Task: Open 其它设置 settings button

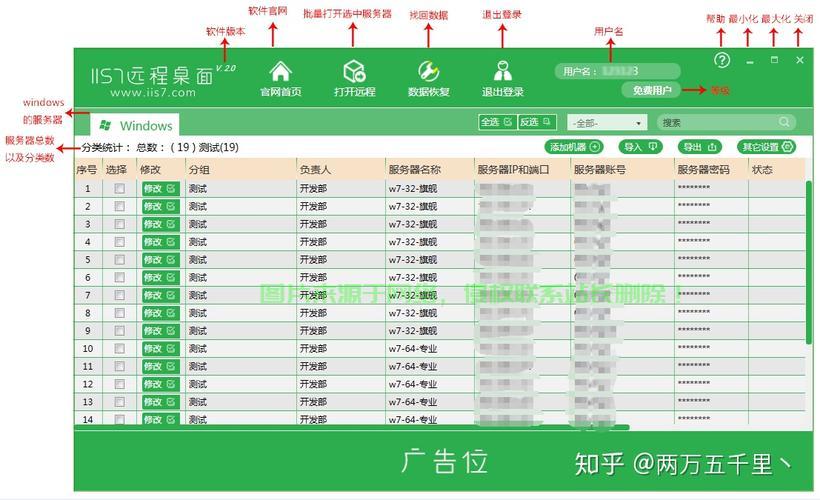Action: coord(767,147)
